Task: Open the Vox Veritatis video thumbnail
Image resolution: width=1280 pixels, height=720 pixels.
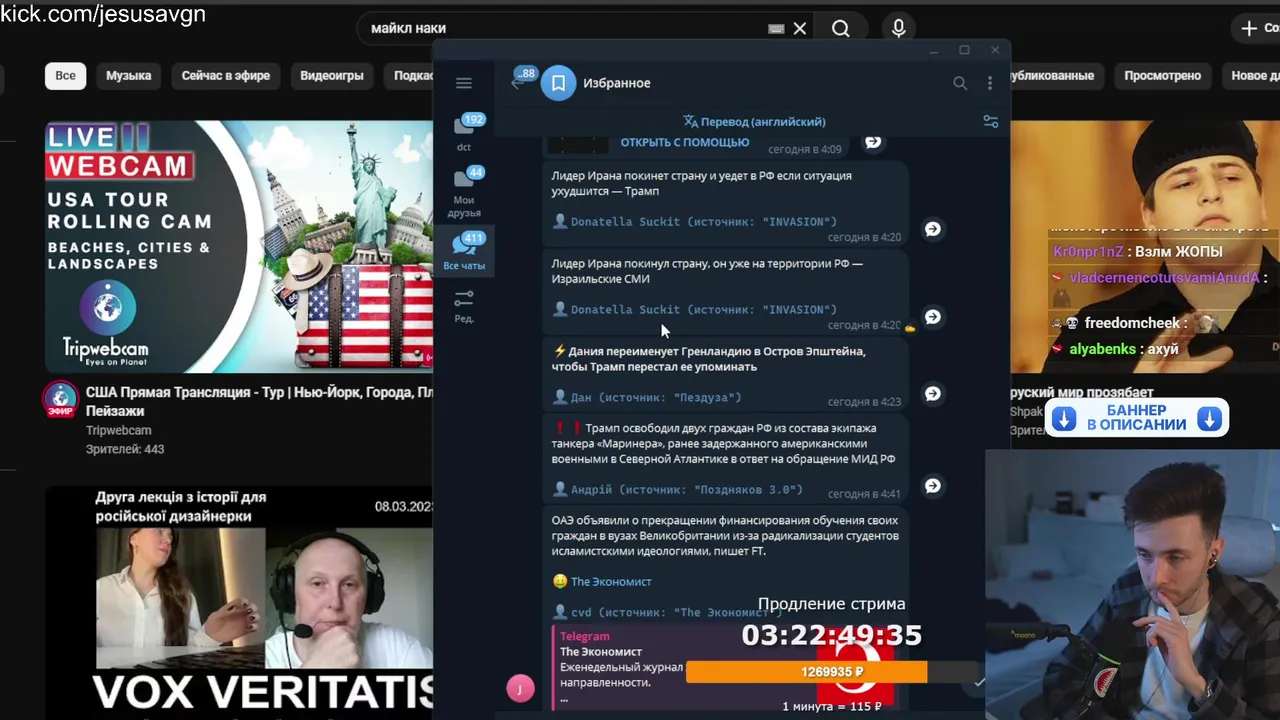Action: 238,602
